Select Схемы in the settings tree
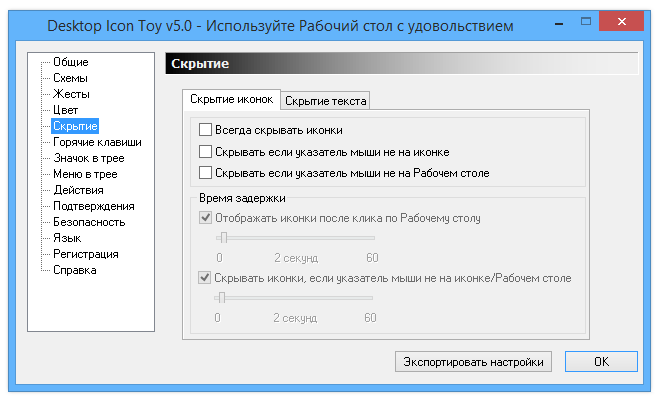Image resolution: width=669 pixels, height=407 pixels. pyautogui.click(x=70, y=78)
